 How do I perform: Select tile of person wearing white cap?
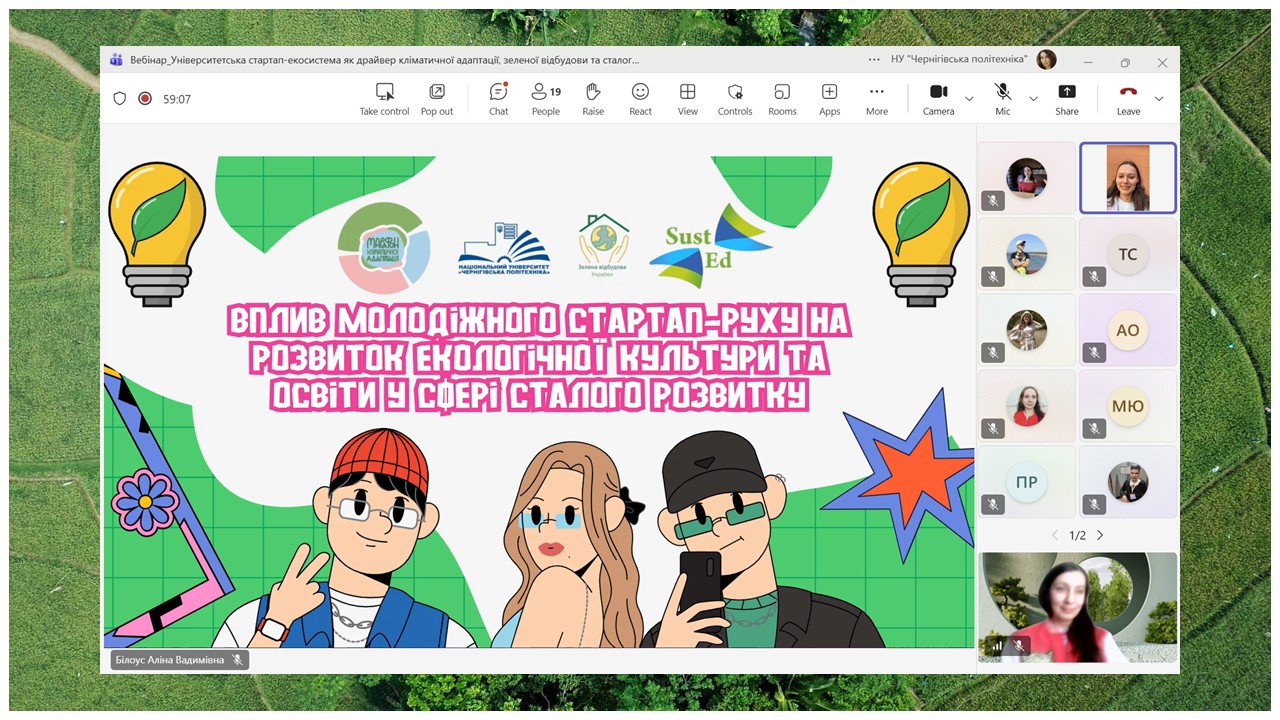point(1027,254)
